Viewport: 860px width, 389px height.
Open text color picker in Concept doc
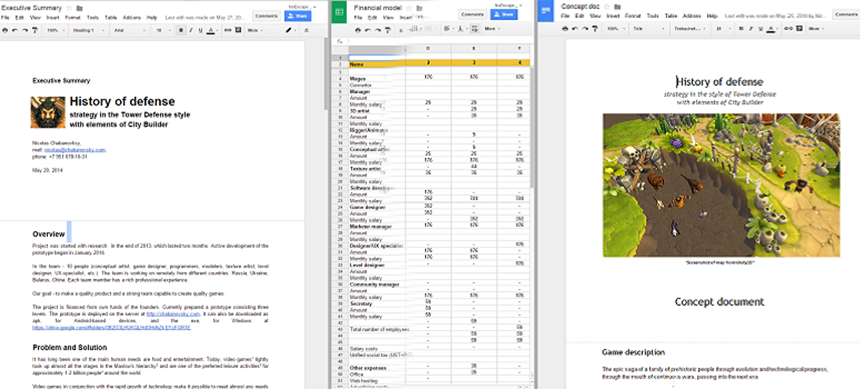(x=772, y=29)
